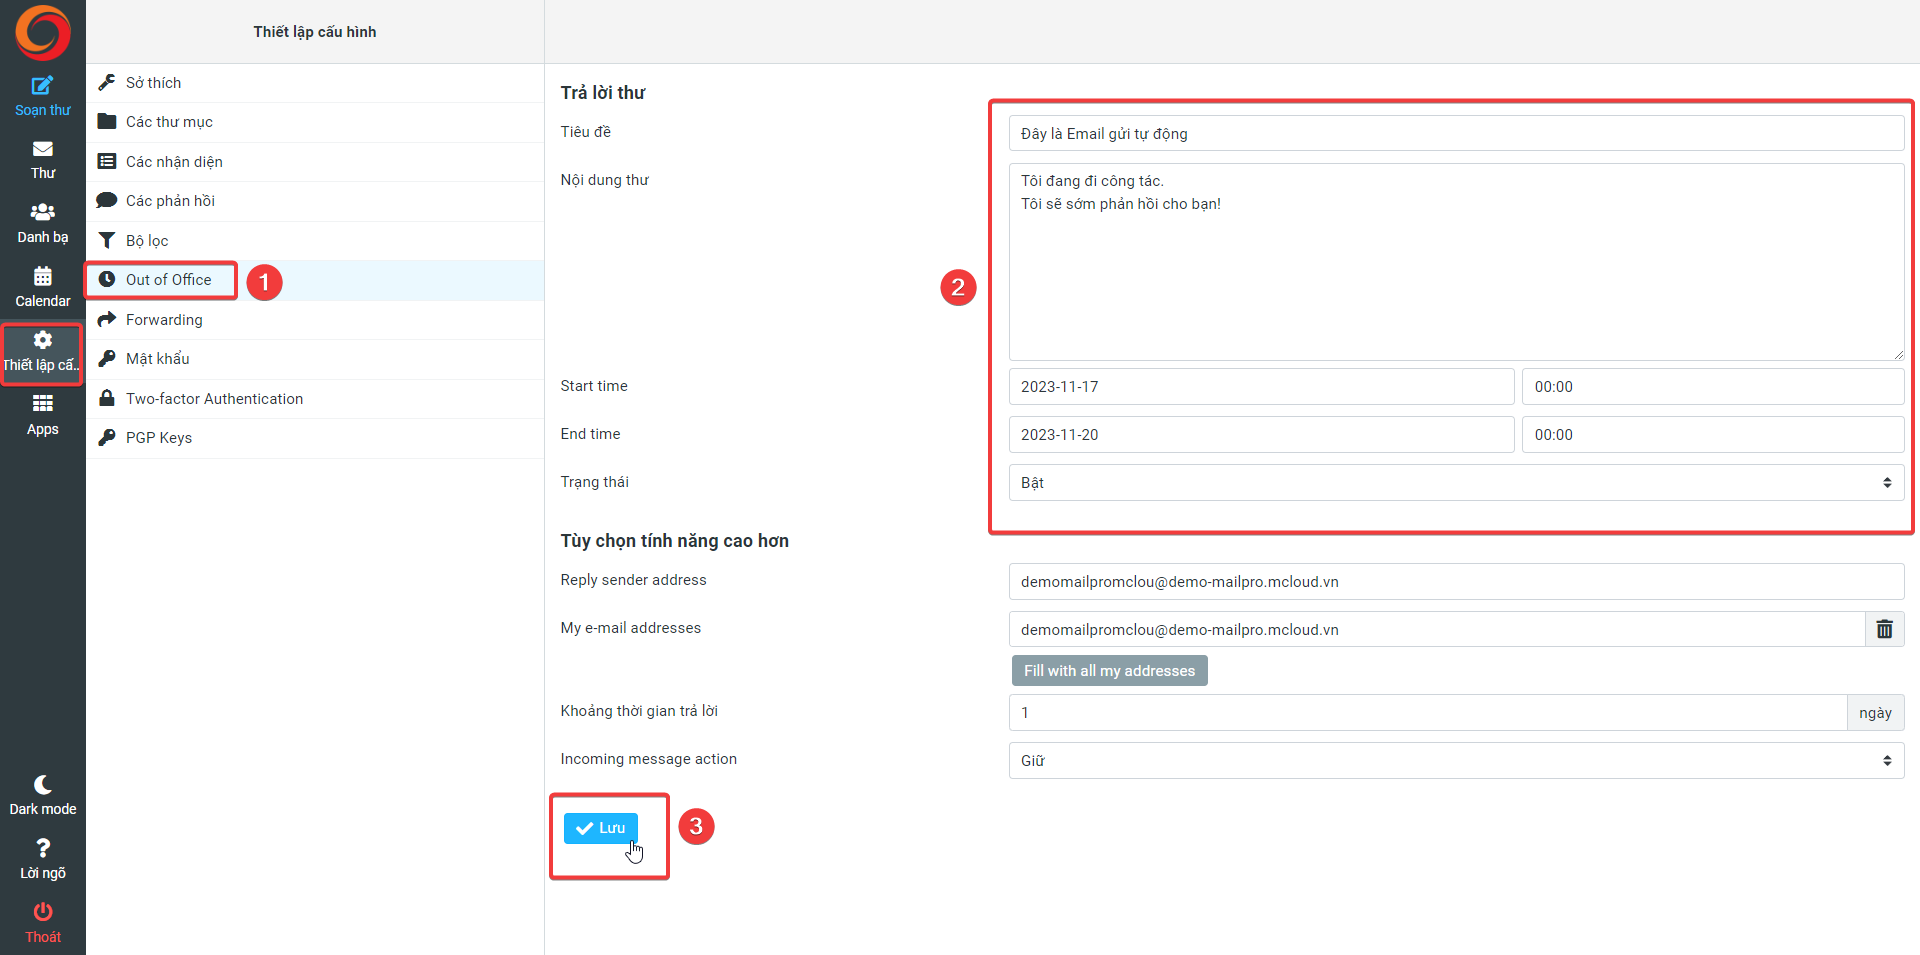Toggle Dark mode moon icon
This screenshot has width=1920, height=955.
pyautogui.click(x=42, y=784)
